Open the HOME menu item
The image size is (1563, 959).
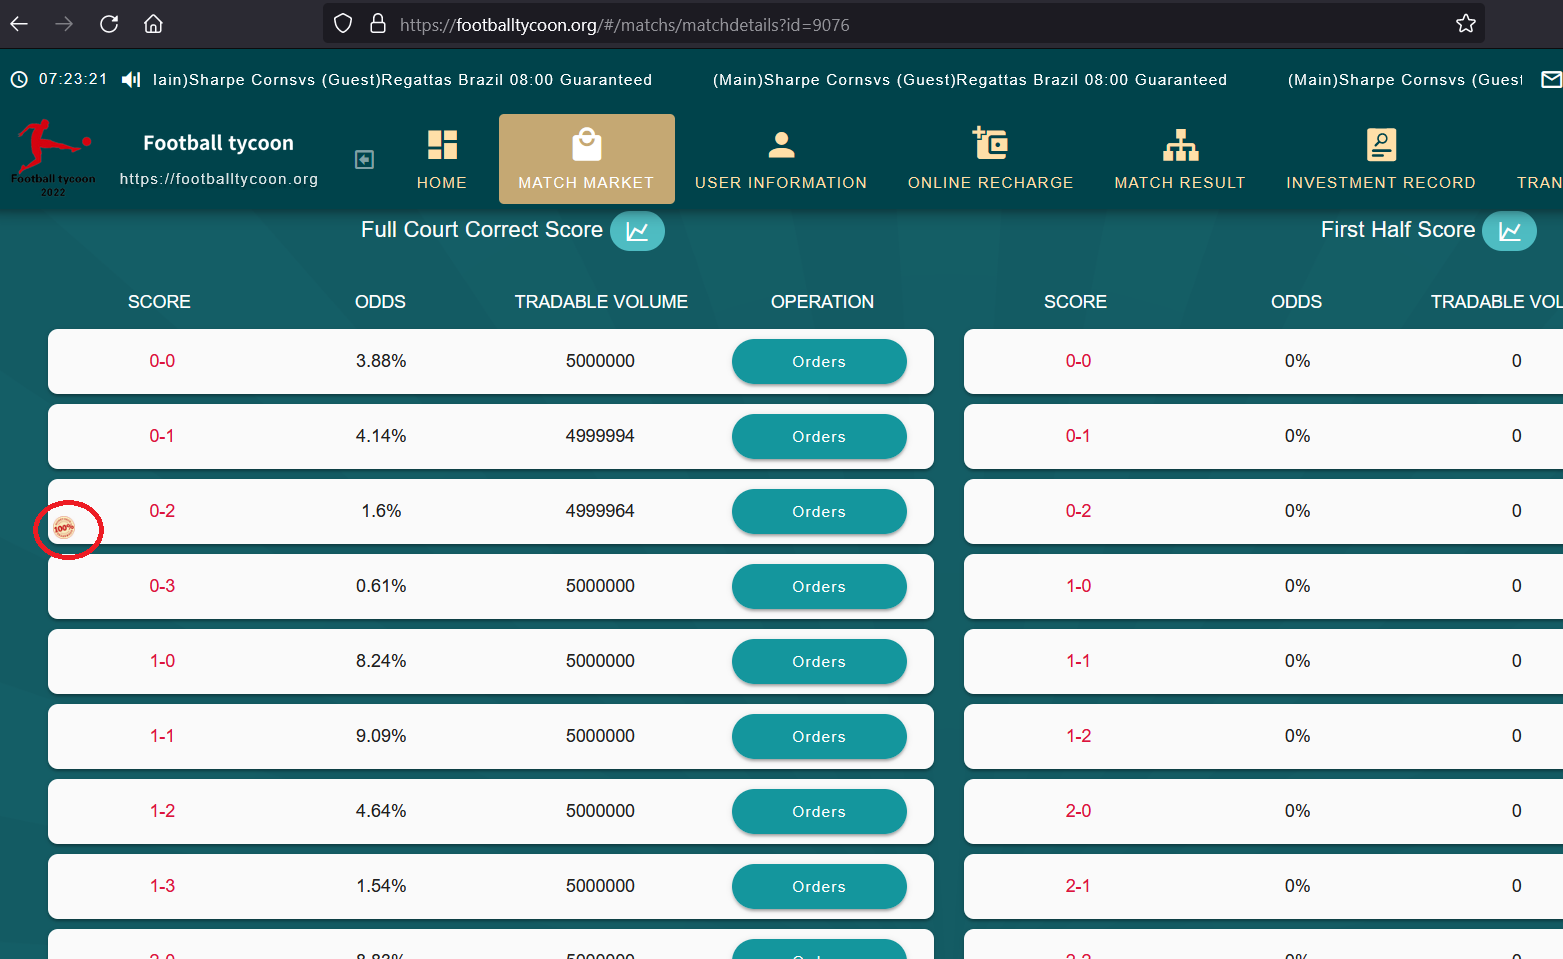click(x=442, y=159)
